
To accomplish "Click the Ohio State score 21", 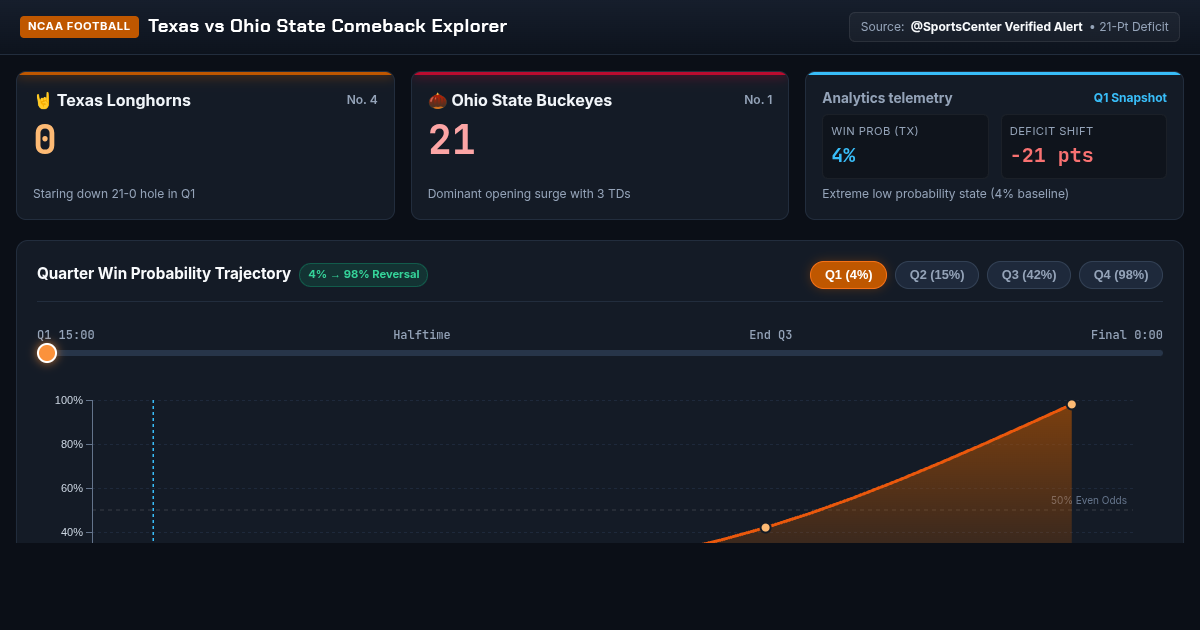I will click(x=452, y=140).
